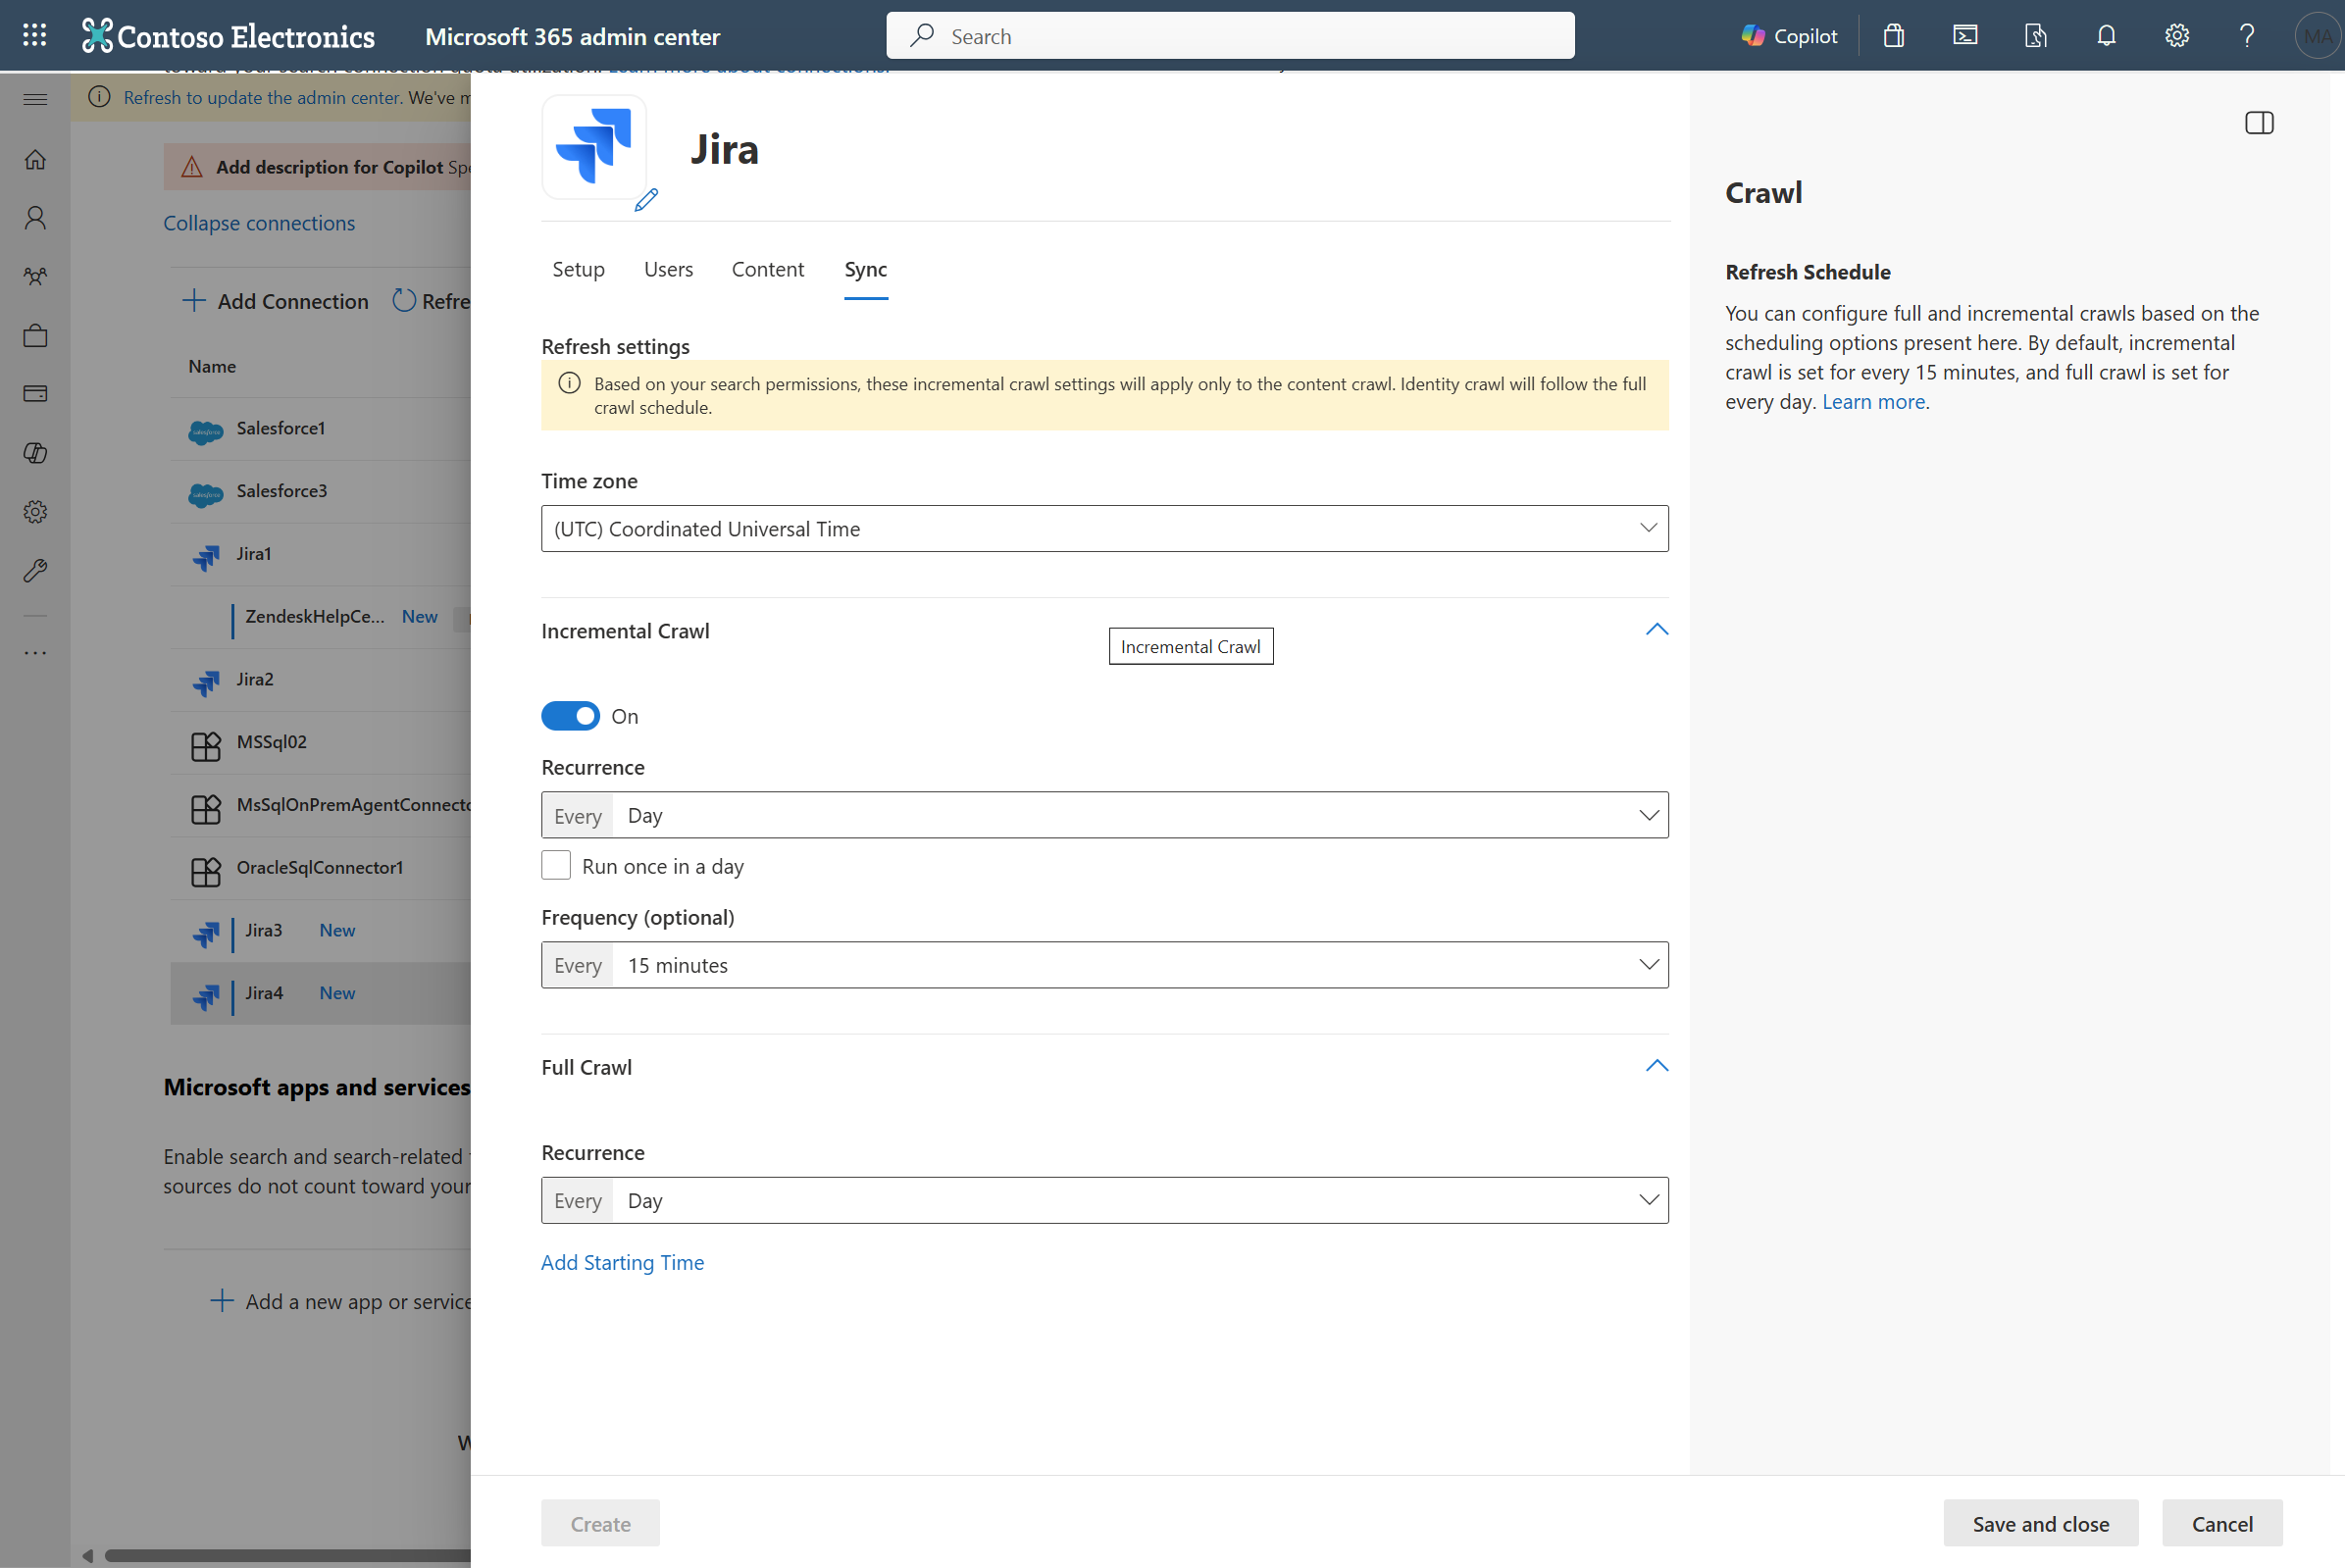Click the search magnifier icon
This screenshot has height=1568, width=2345.
(922, 36)
